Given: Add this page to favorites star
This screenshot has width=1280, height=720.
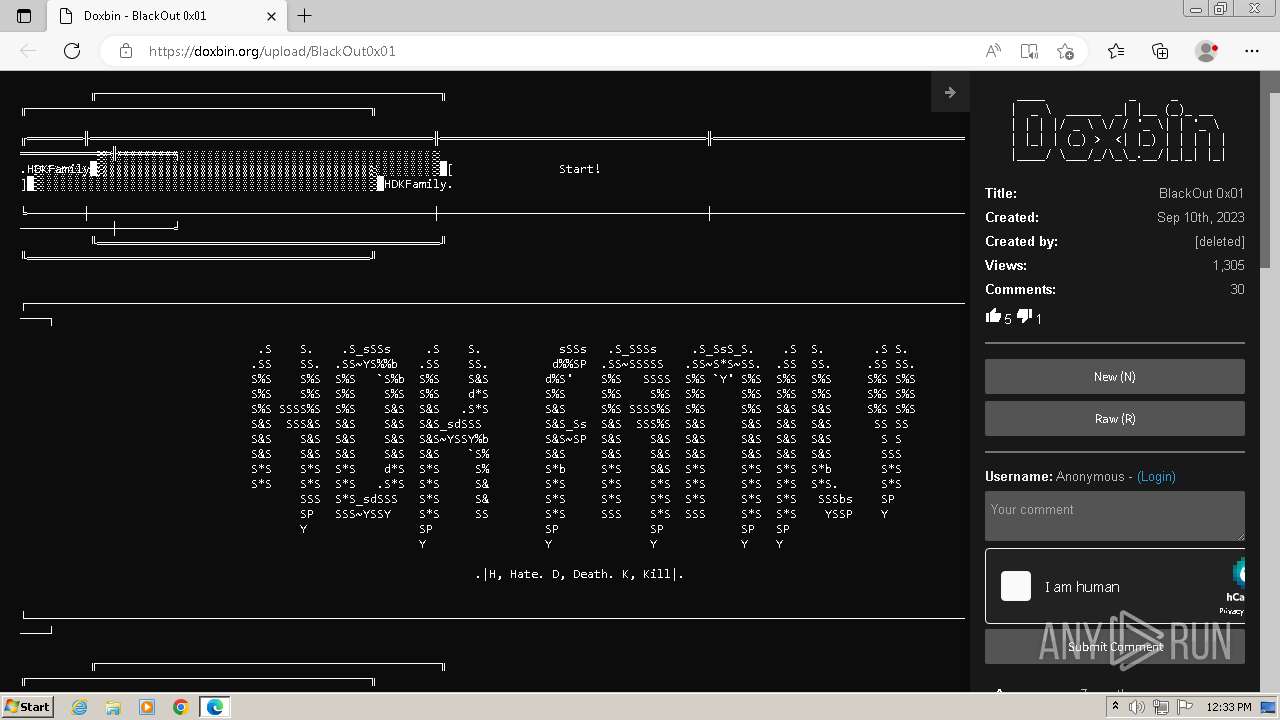Looking at the screenshot, I should click(x=1065, y=51).
